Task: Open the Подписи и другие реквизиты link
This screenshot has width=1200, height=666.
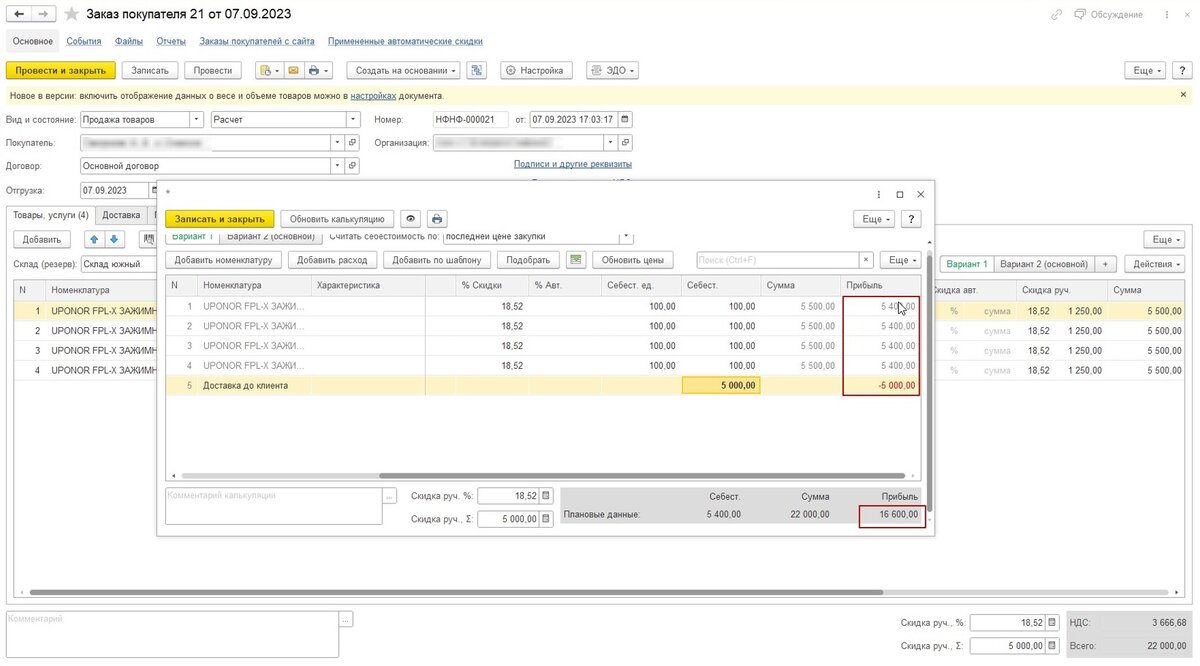Action: (x=572, y=164)
